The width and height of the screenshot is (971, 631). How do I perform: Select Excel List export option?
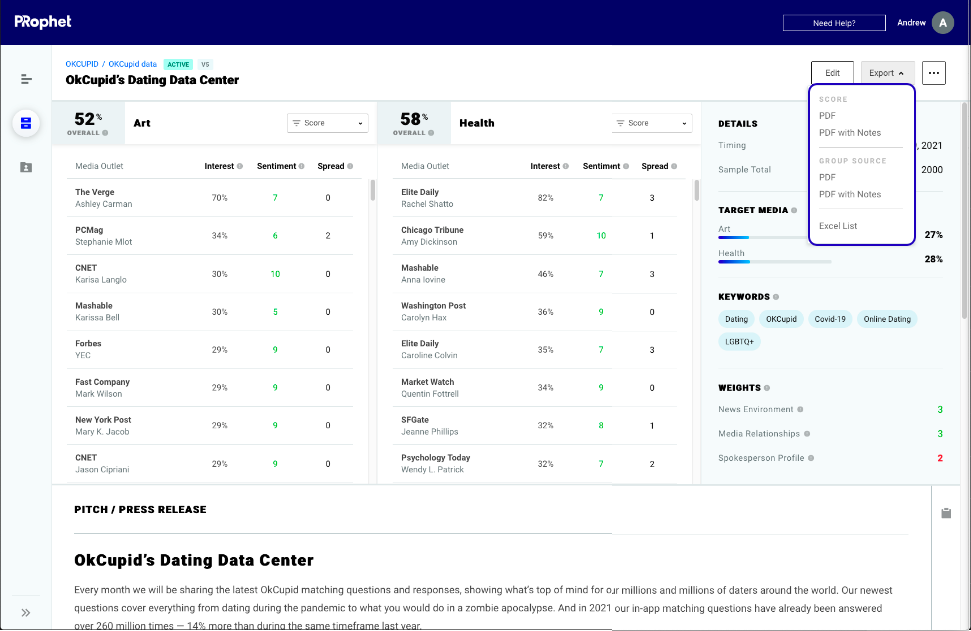click(x=838, y=226)
